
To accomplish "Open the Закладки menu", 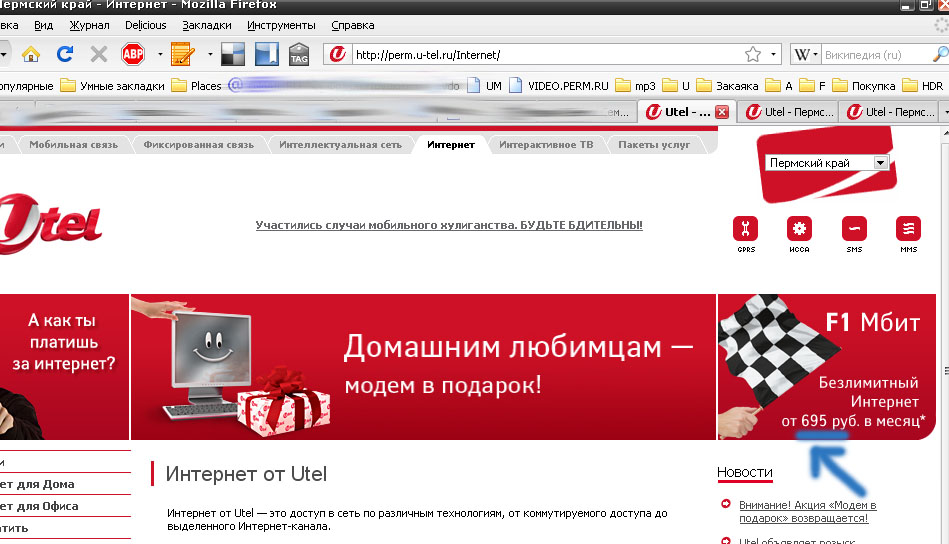I will coord(207,25).
